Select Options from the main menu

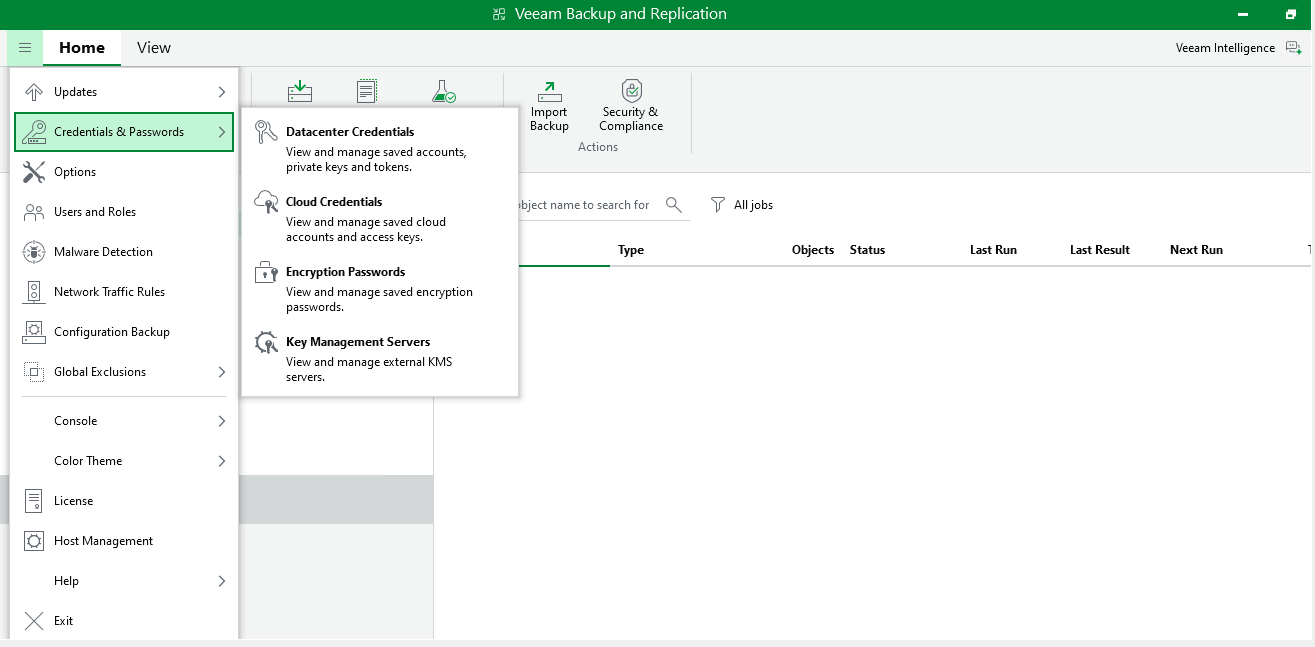tap(124, 172)
